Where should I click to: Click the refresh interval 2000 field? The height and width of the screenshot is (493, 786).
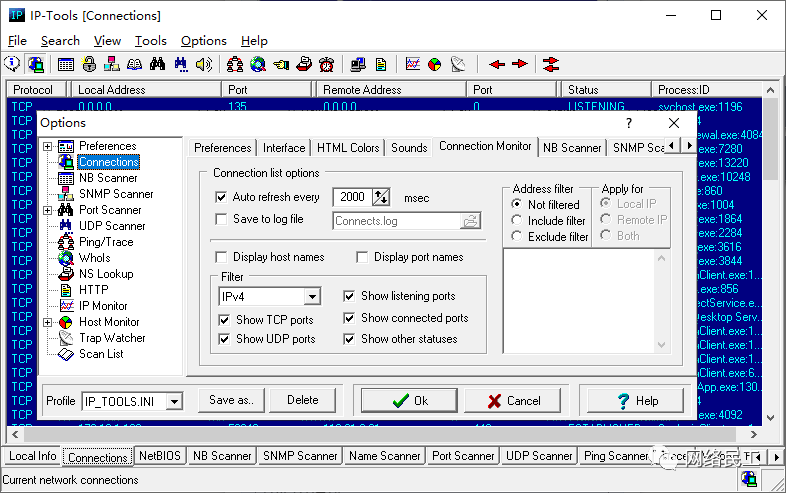click(x=352, y=197)
